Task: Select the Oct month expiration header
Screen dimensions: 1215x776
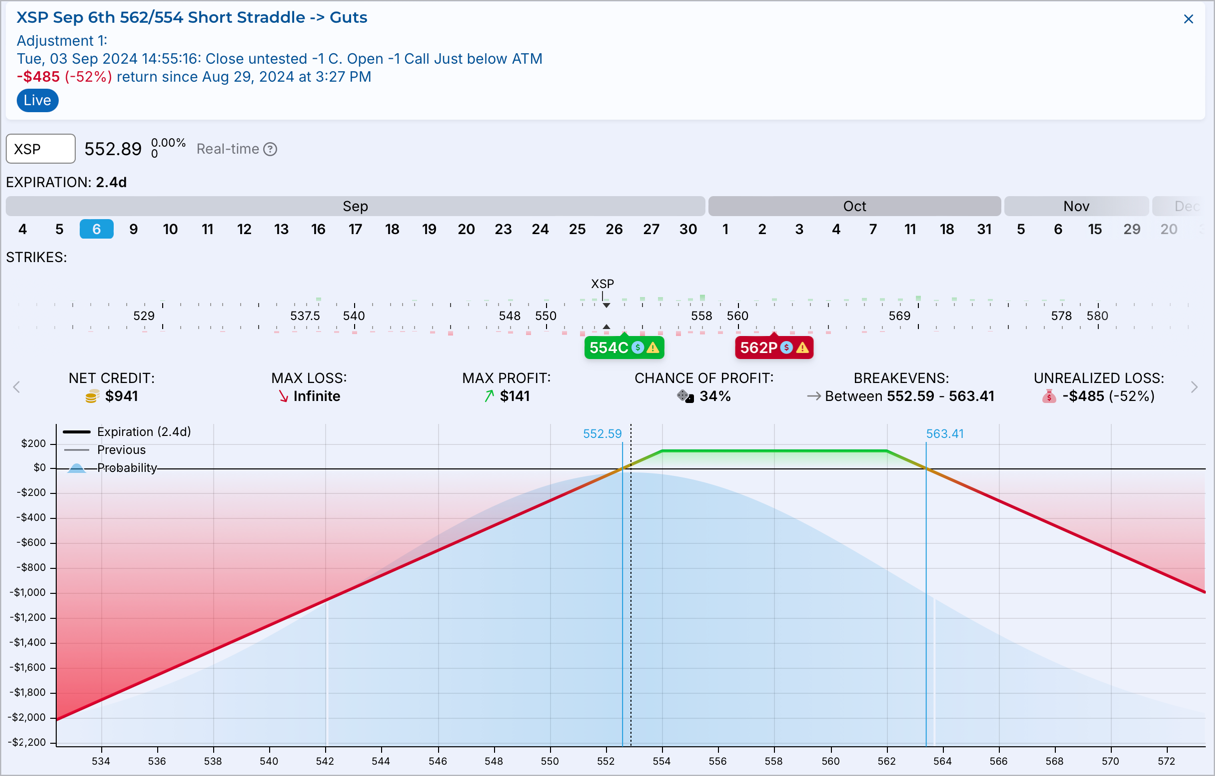Action: [x=854, y=206]
